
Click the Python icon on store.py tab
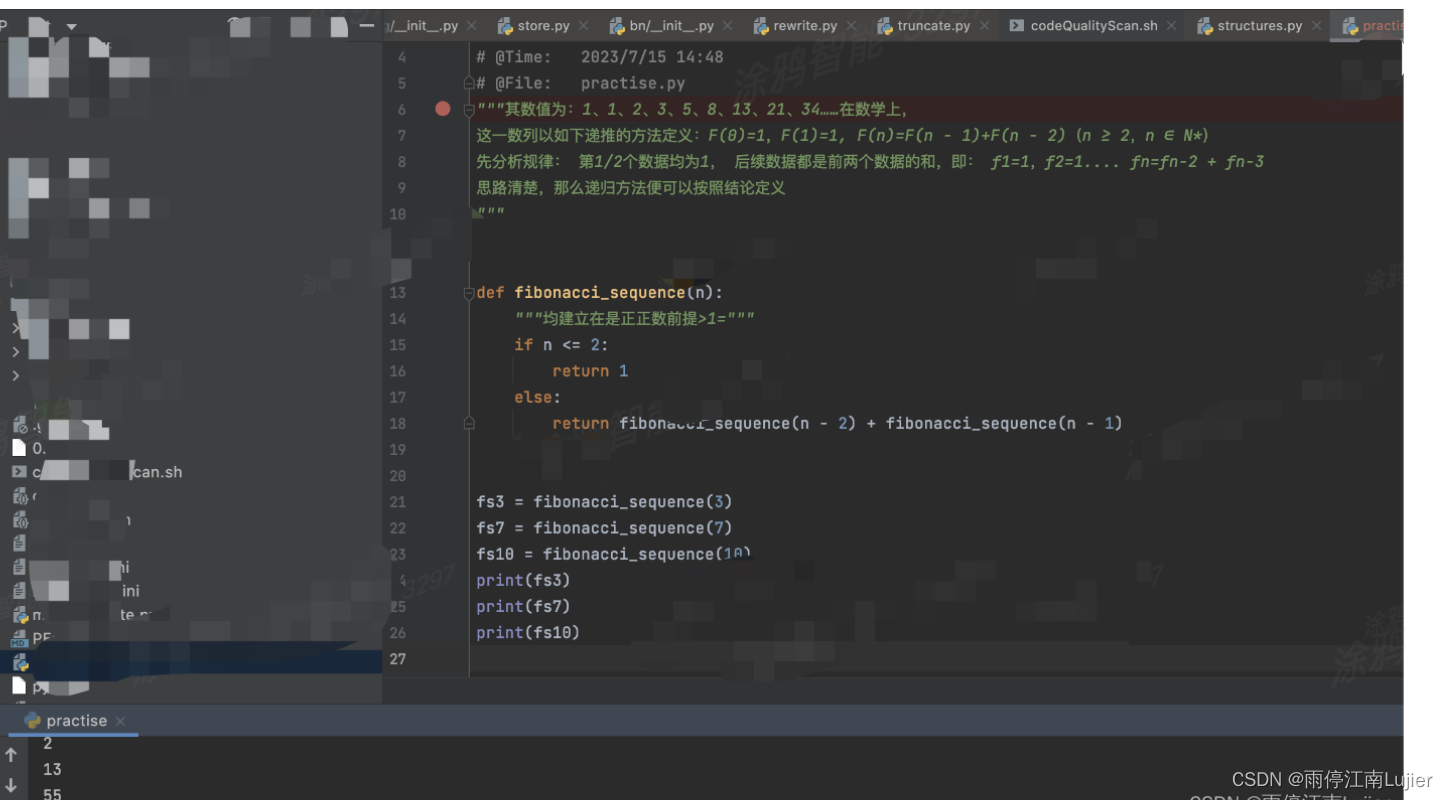505,26
